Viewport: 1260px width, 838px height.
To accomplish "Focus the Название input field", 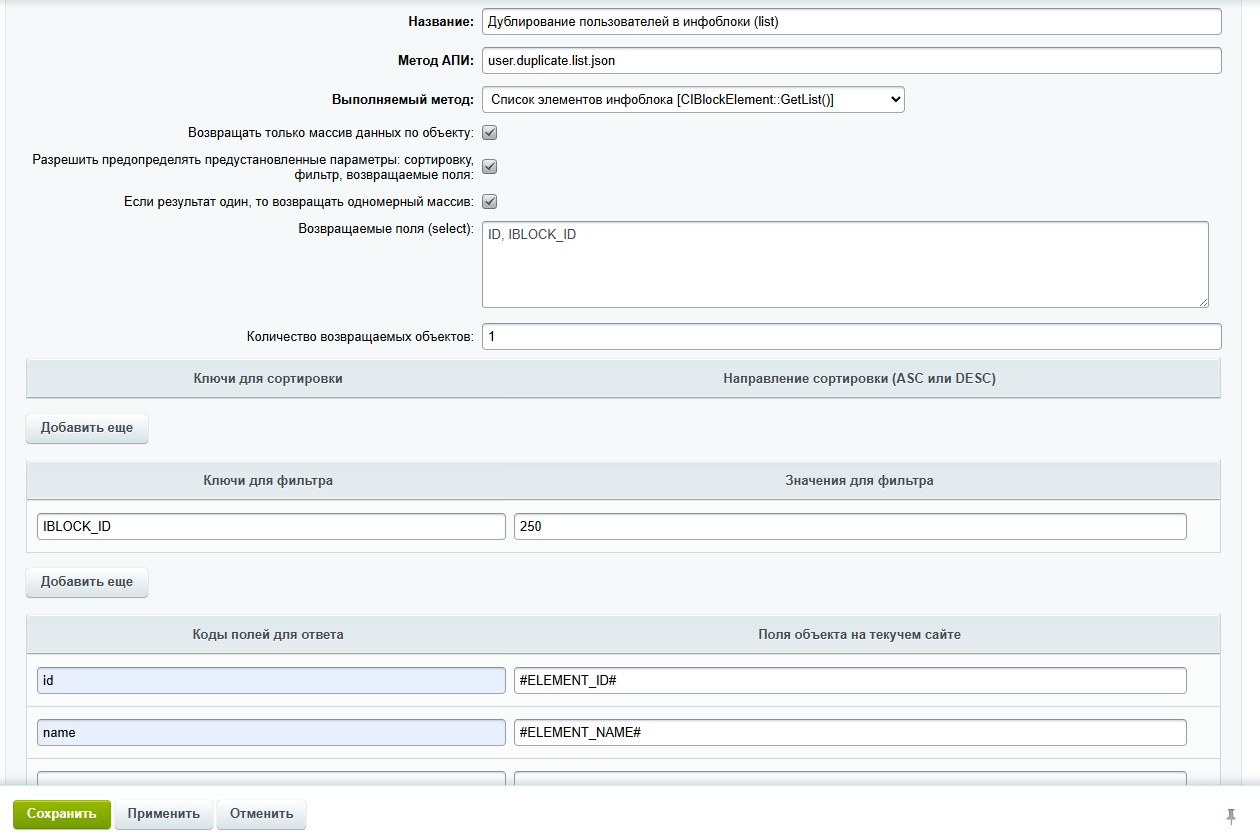I will [851, 22].
